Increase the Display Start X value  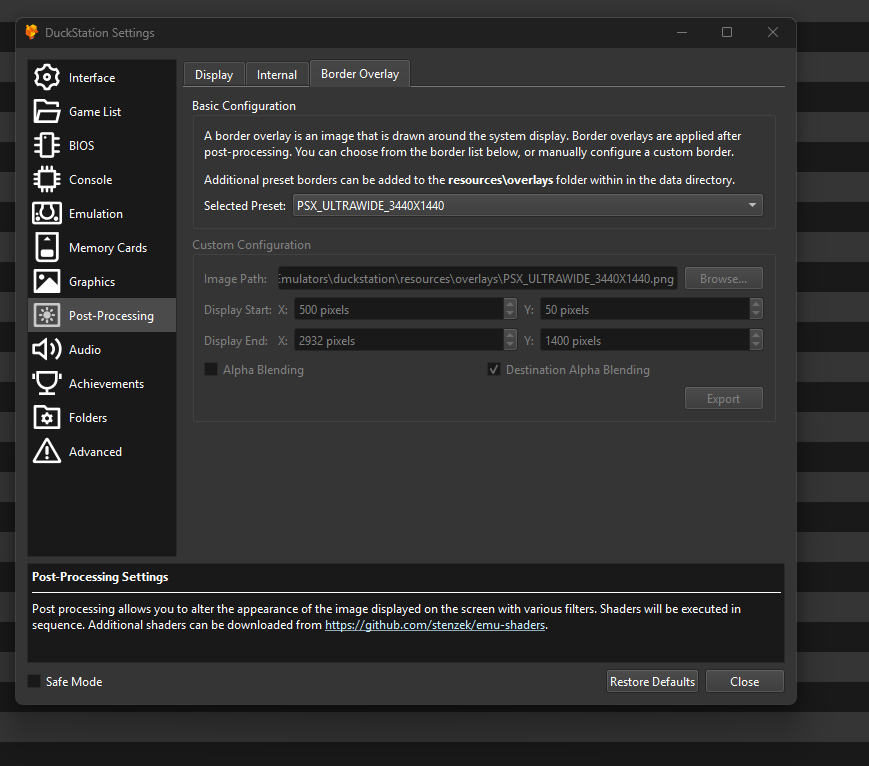pos(510,304)
